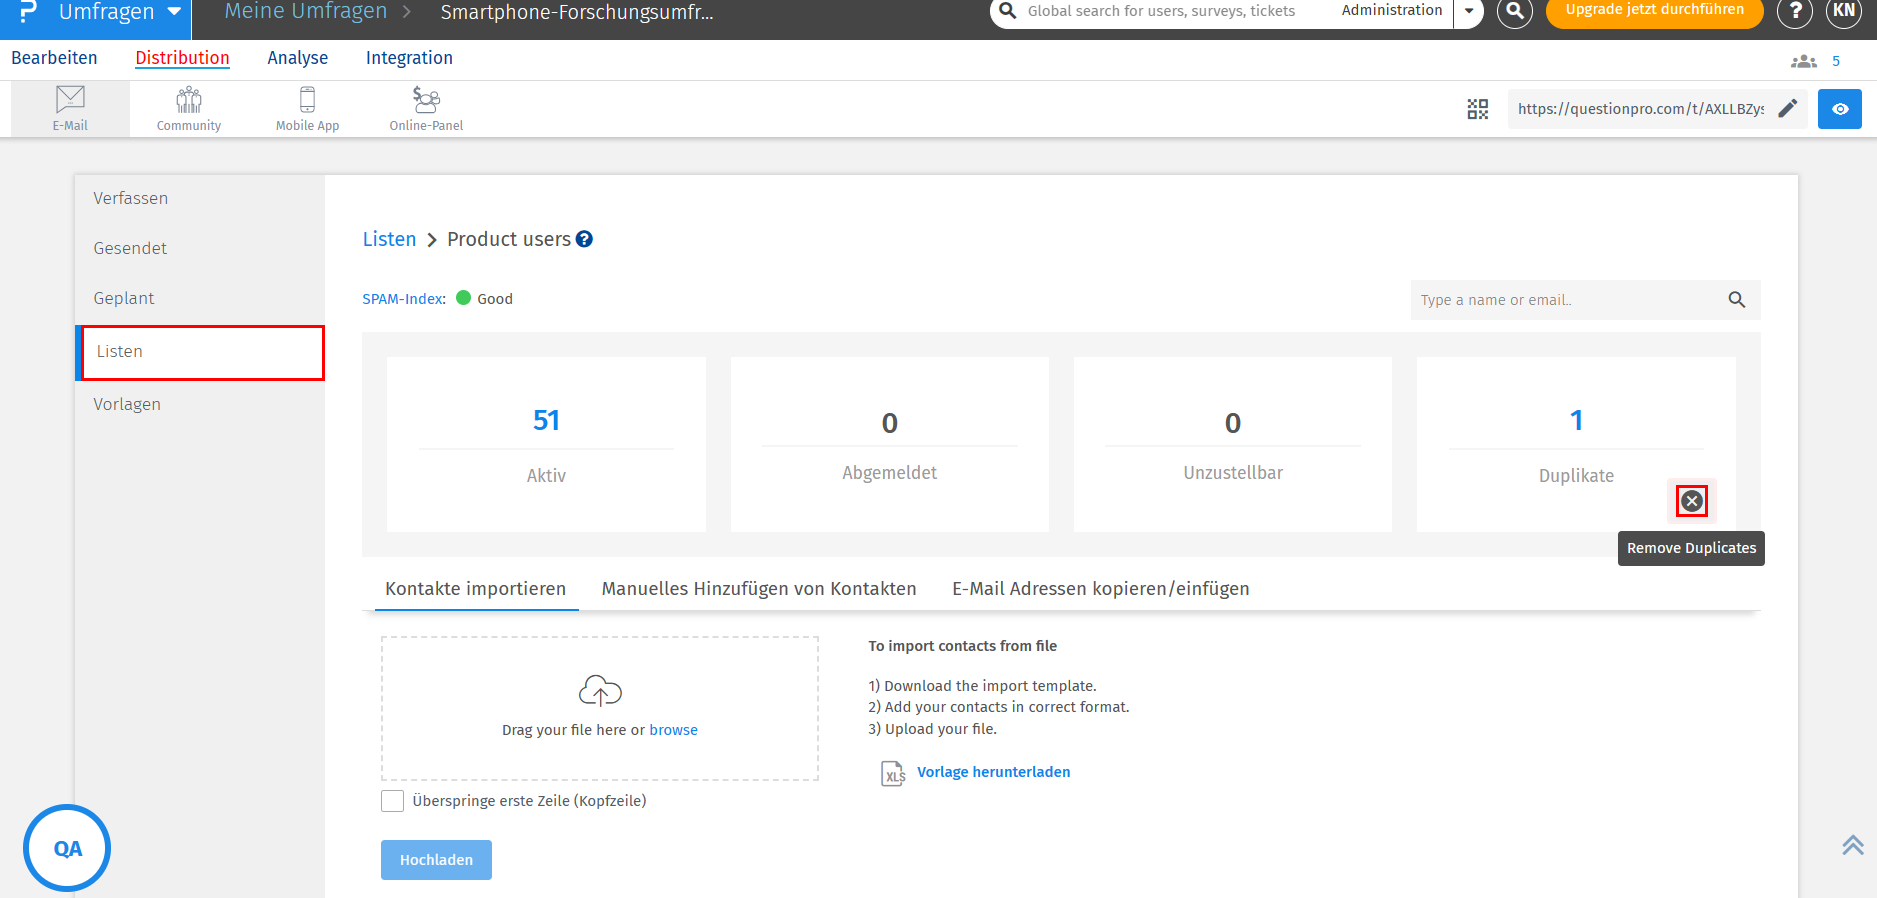Enable Überspringe erste Zeile checkbox
Screen dimensions: 1877x898
tap(393, 801)
